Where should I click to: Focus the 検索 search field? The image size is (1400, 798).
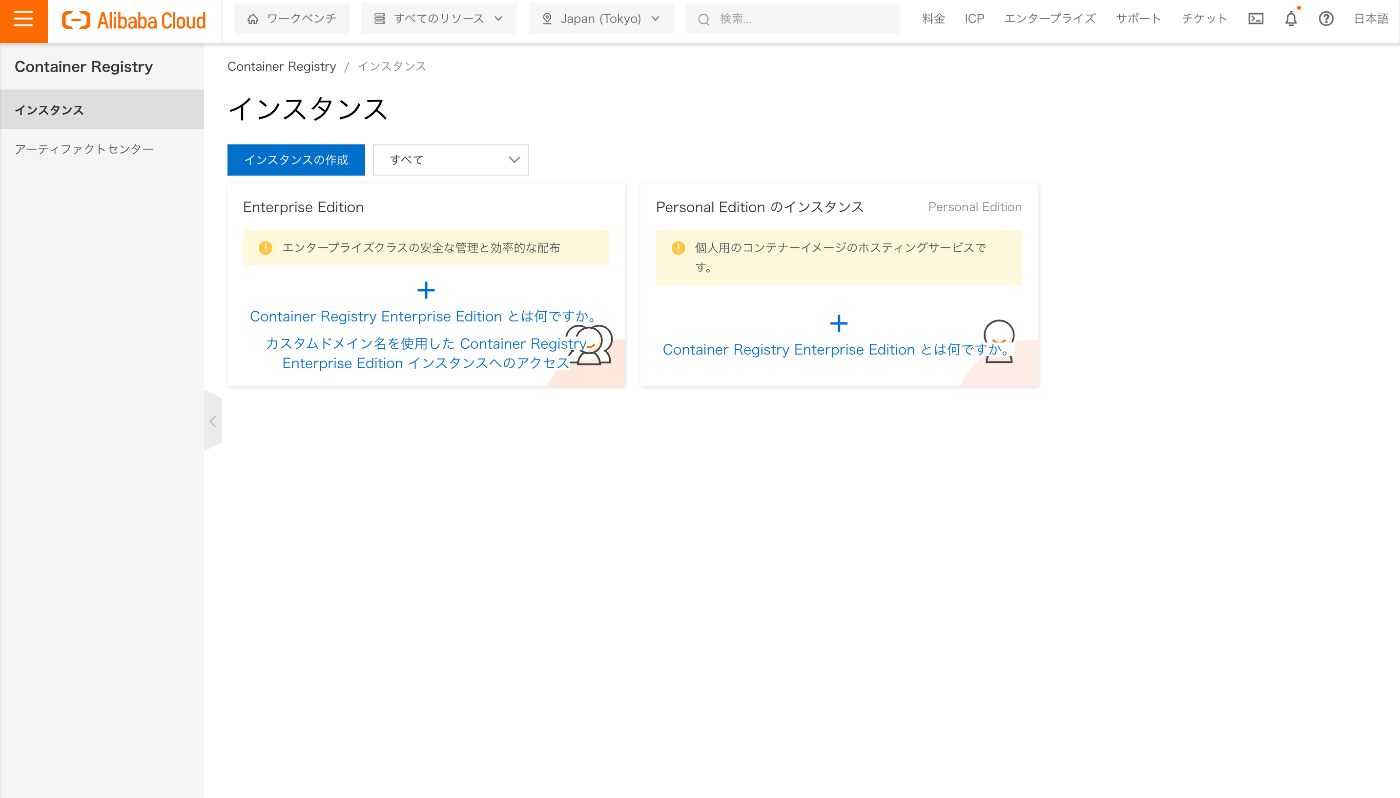coord(793,19)
